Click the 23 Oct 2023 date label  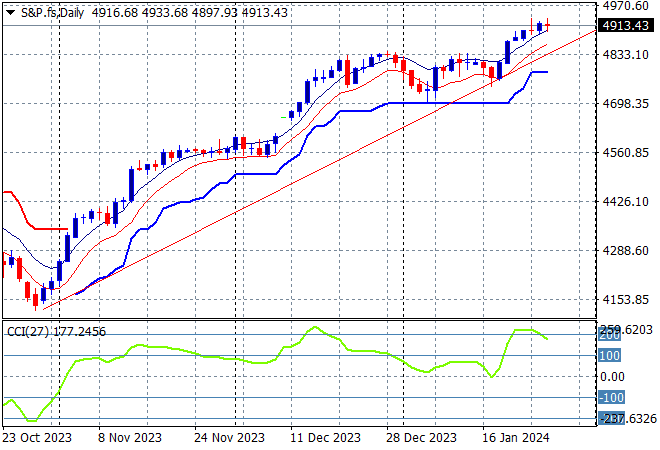pyautogui.click(x=36, y=437)
